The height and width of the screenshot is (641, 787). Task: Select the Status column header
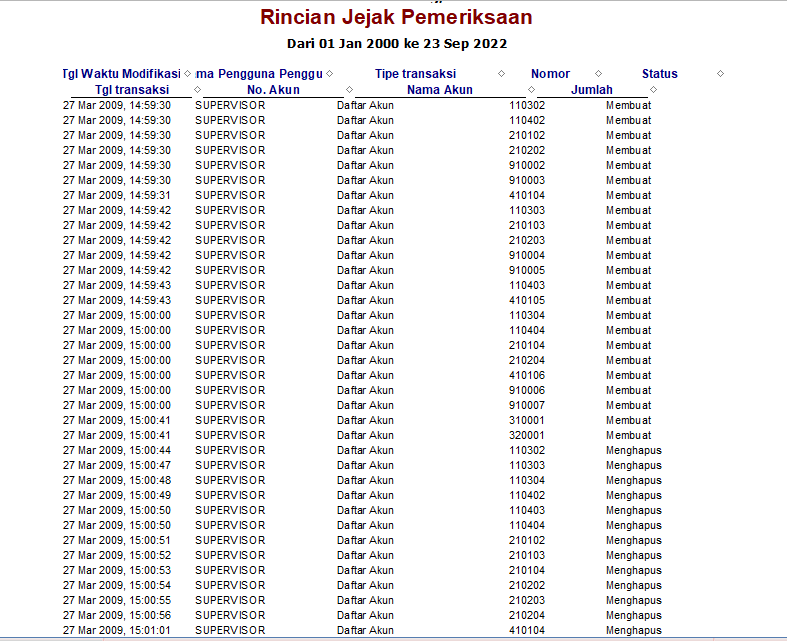[x=660, y=74]
